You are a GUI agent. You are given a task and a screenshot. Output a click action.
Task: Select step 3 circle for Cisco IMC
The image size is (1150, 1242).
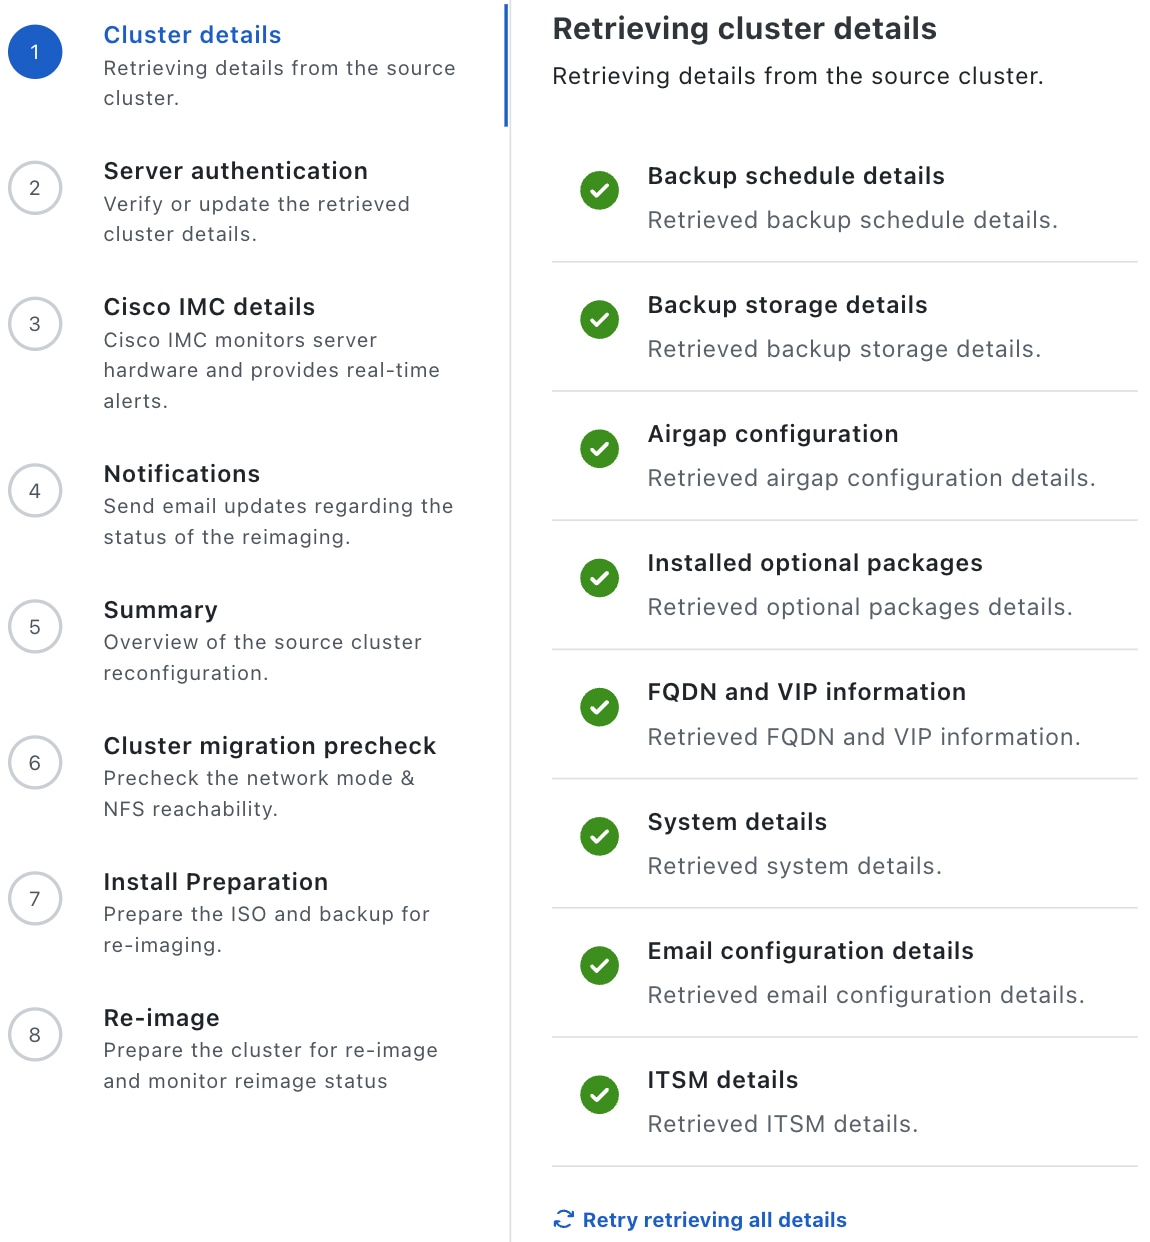tap(35, 324)
